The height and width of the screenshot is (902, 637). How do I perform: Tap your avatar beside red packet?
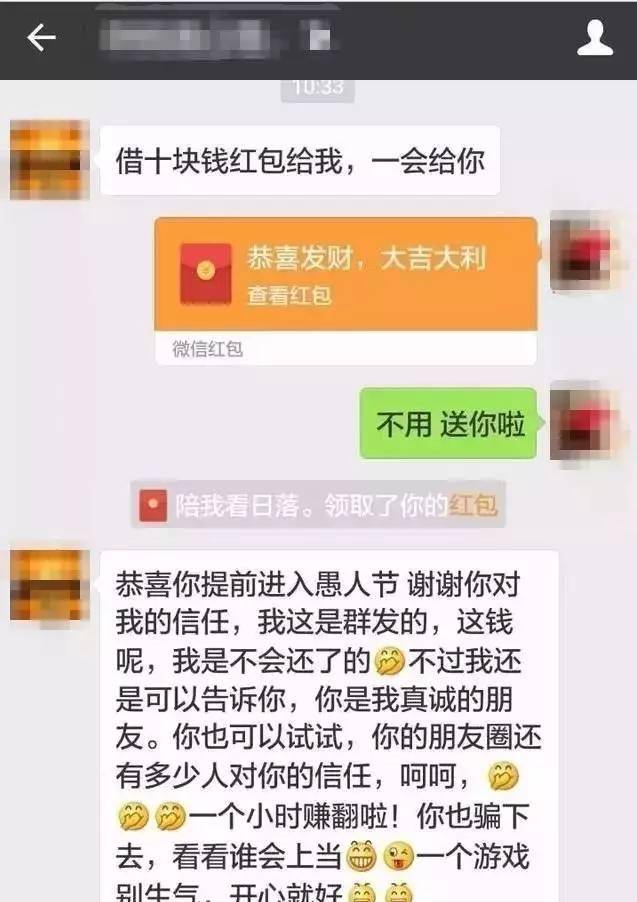(585, 251)
